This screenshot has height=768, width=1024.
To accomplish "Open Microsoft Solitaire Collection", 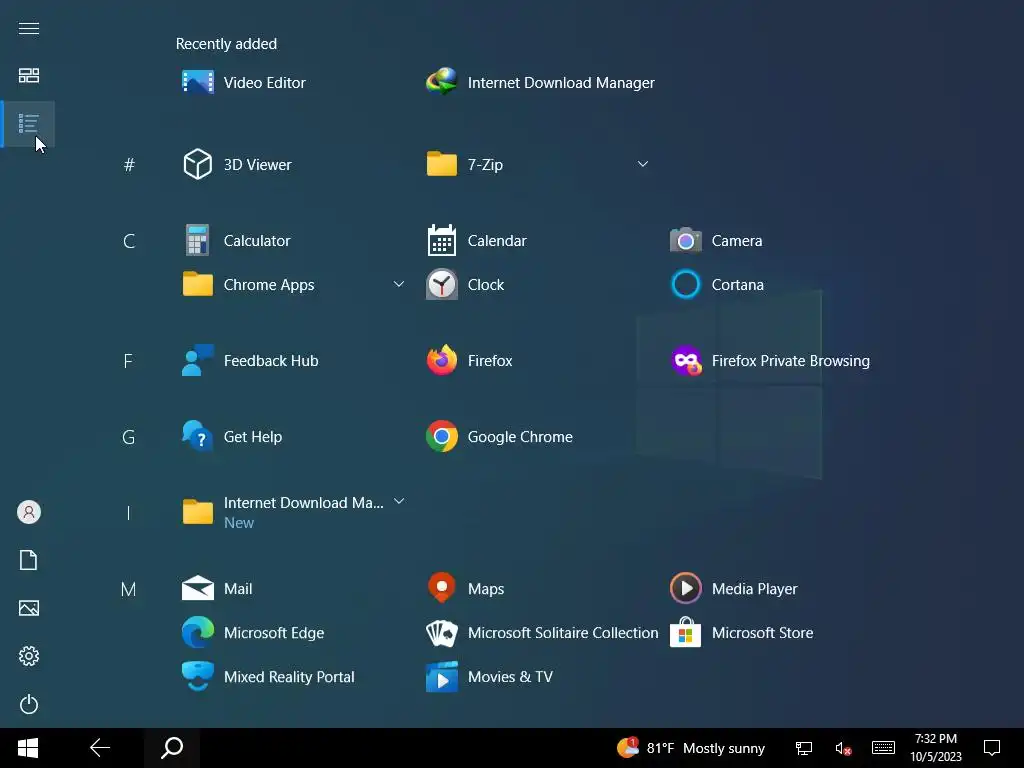I will (542, 633).
